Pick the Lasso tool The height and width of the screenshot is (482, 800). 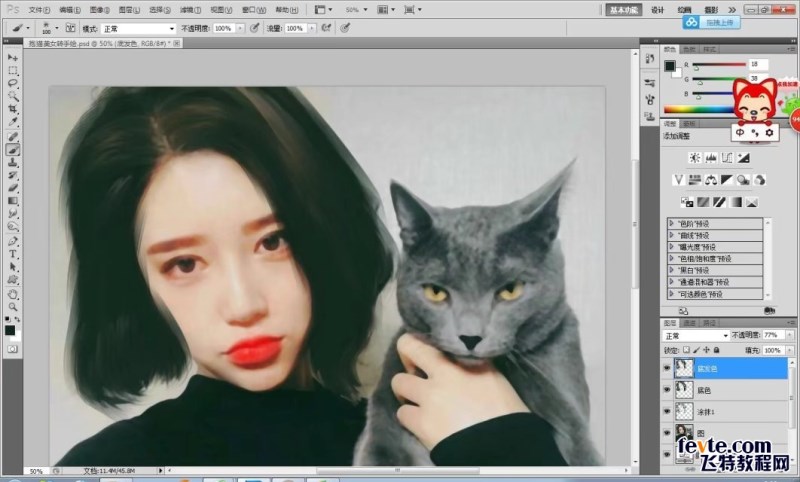12,84
